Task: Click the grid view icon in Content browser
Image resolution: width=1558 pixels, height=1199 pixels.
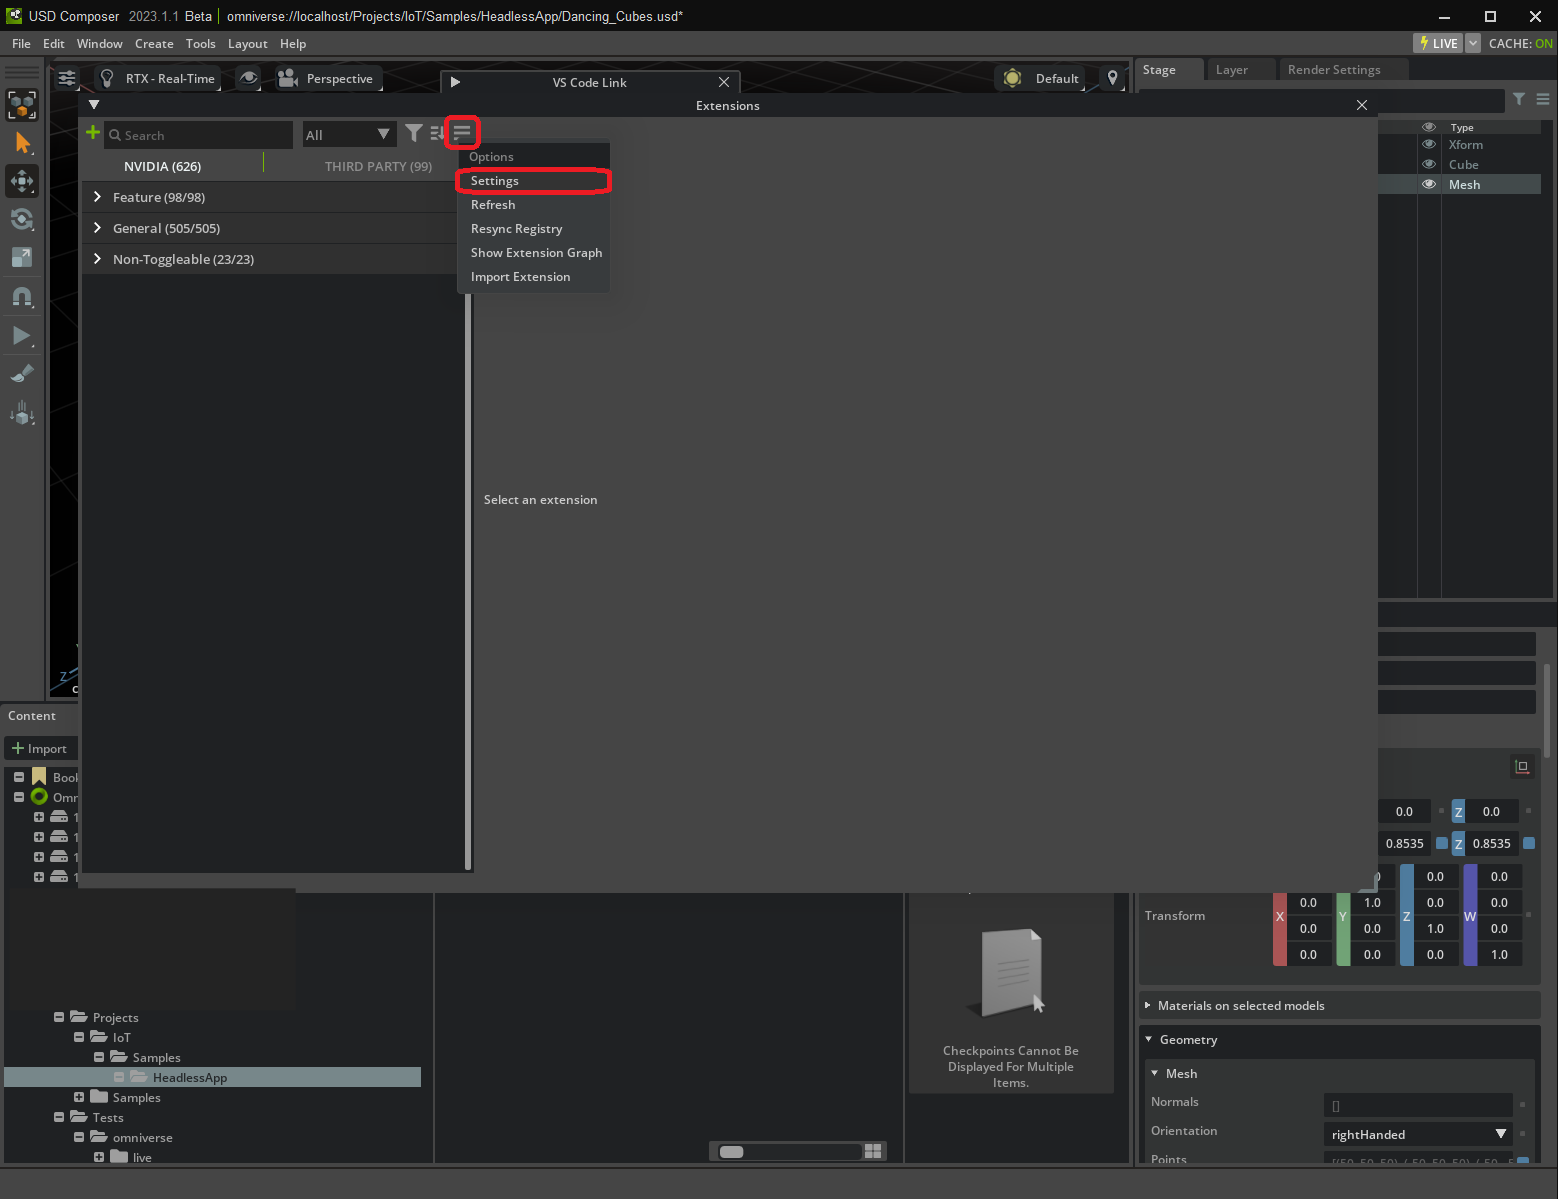Action: click(x=873, y=1151)
